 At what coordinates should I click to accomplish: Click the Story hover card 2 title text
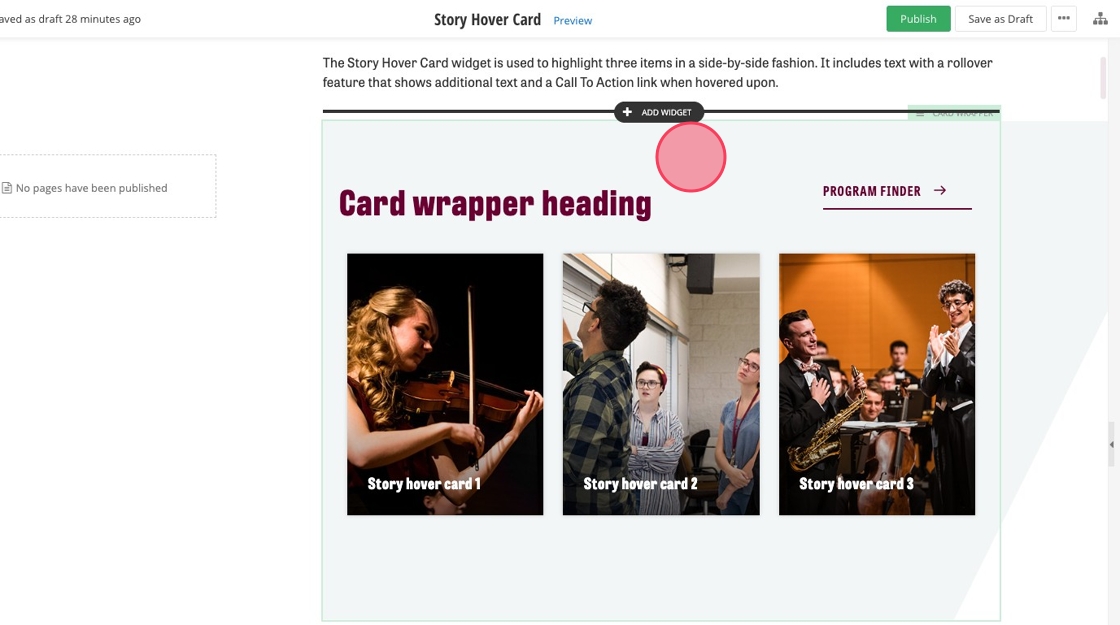click(x=640, y=484)
